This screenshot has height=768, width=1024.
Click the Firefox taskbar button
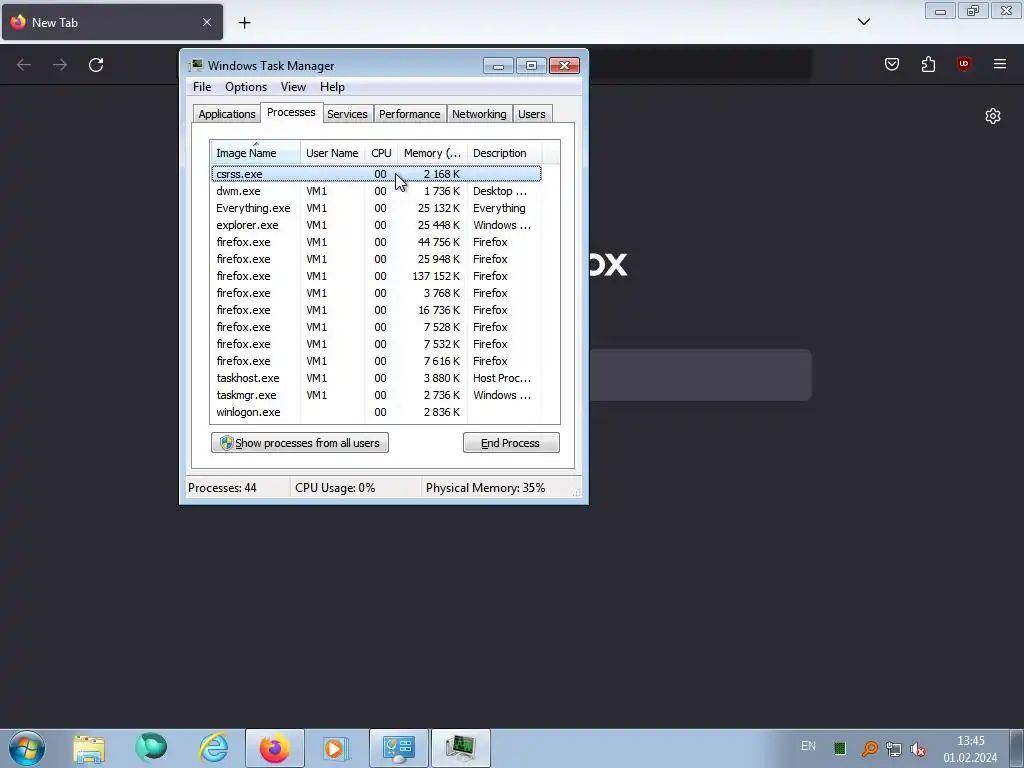[275, 748]
